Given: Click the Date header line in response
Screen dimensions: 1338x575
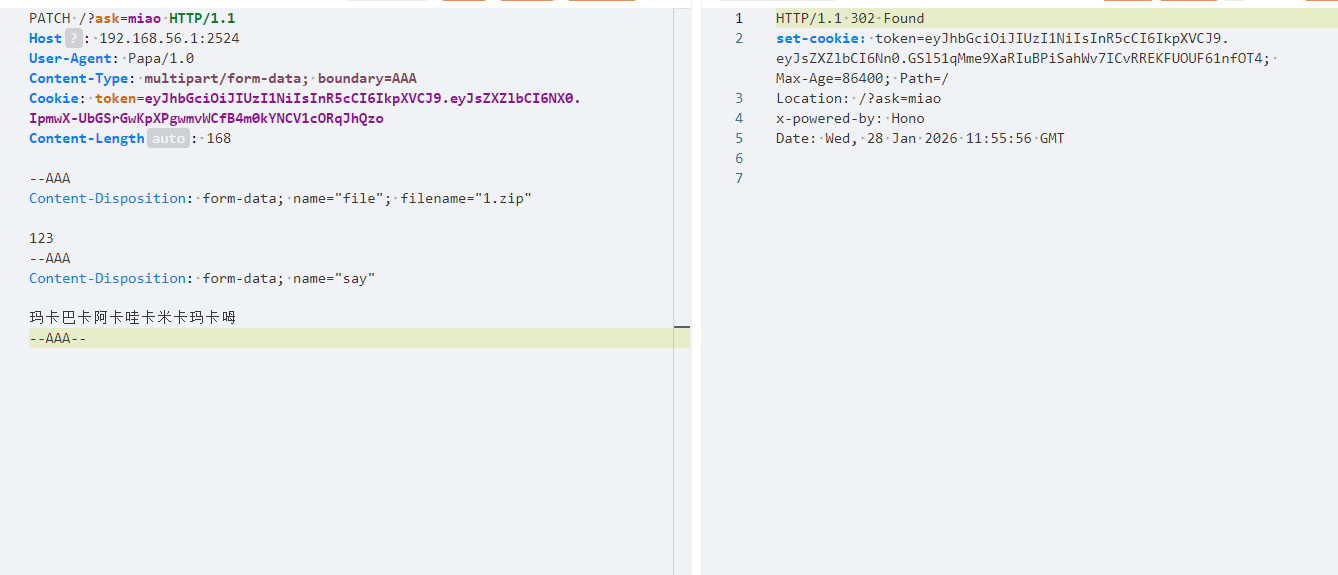Looking at the screenshot, I should point(920,138).
